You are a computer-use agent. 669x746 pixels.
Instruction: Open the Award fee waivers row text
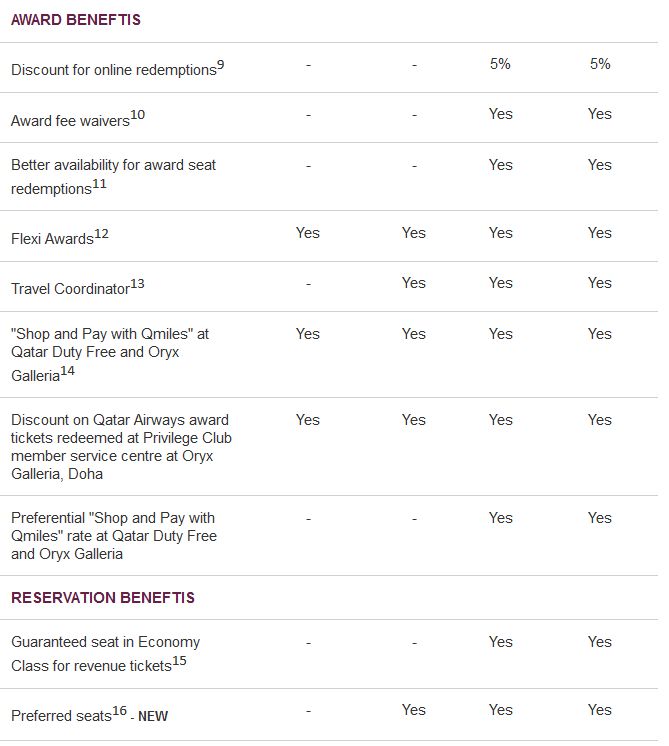pos(70,121)
